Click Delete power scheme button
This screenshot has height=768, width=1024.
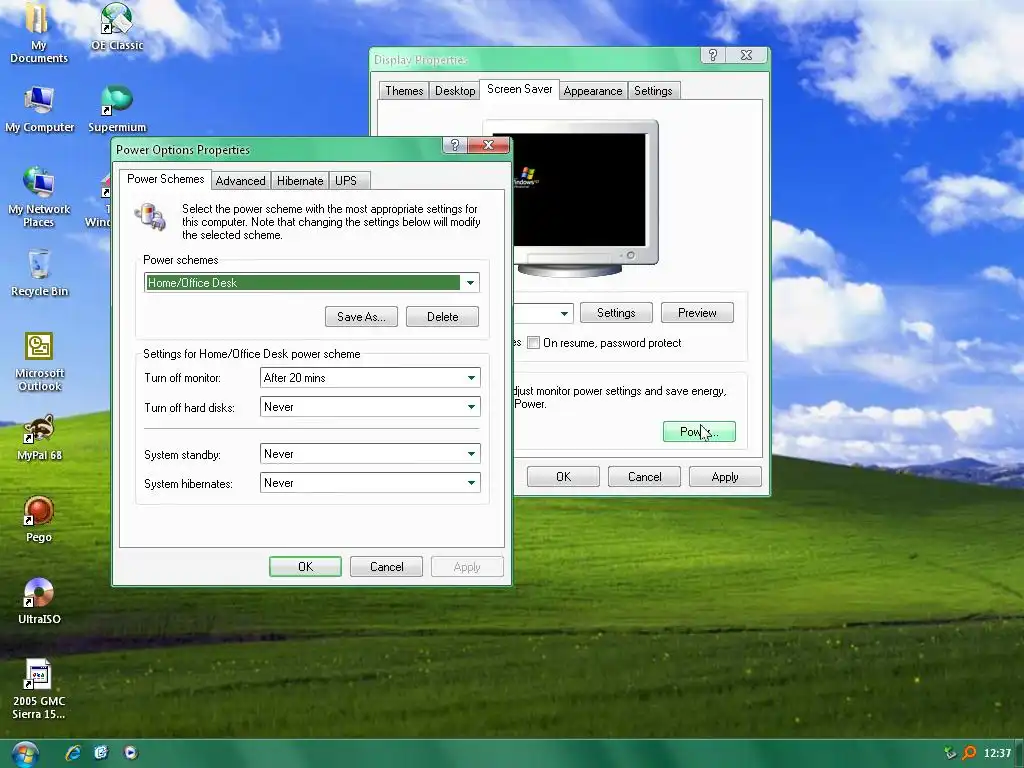442,317
